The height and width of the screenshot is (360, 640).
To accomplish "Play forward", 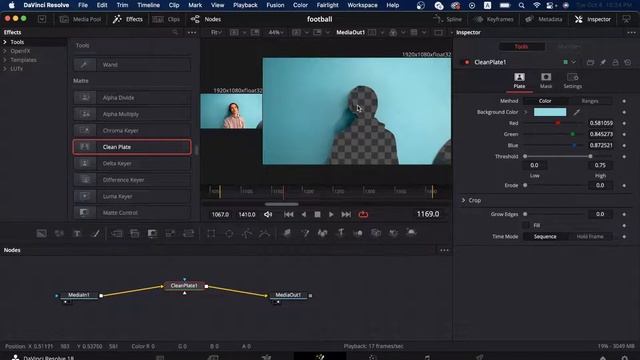I will (x=331, y=214).
